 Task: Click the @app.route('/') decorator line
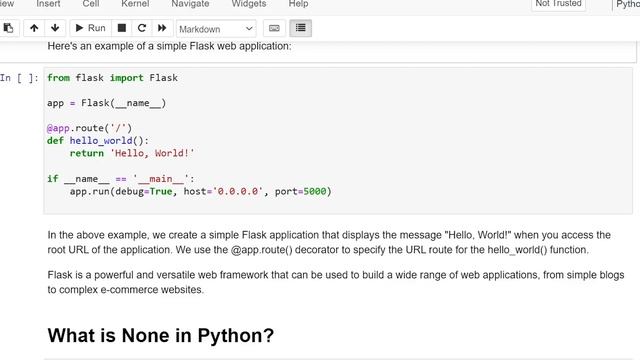[89, 128]
